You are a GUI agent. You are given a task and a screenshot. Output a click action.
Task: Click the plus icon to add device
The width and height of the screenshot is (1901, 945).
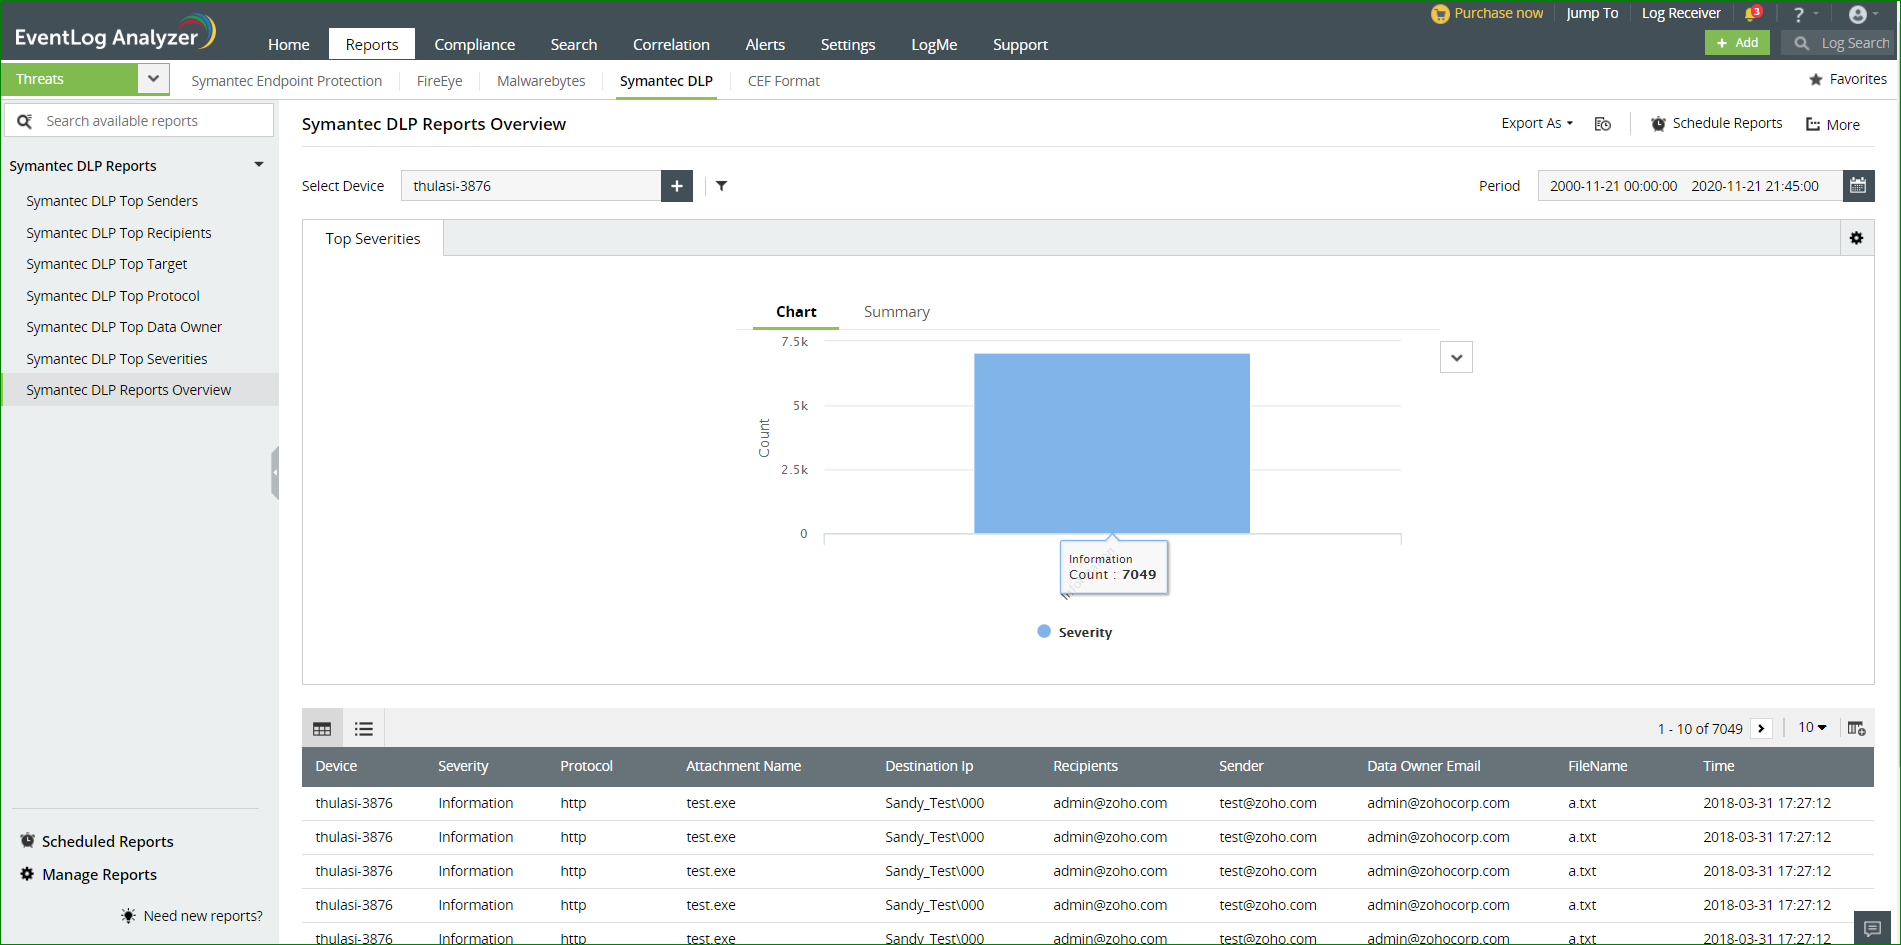point(677,186)
